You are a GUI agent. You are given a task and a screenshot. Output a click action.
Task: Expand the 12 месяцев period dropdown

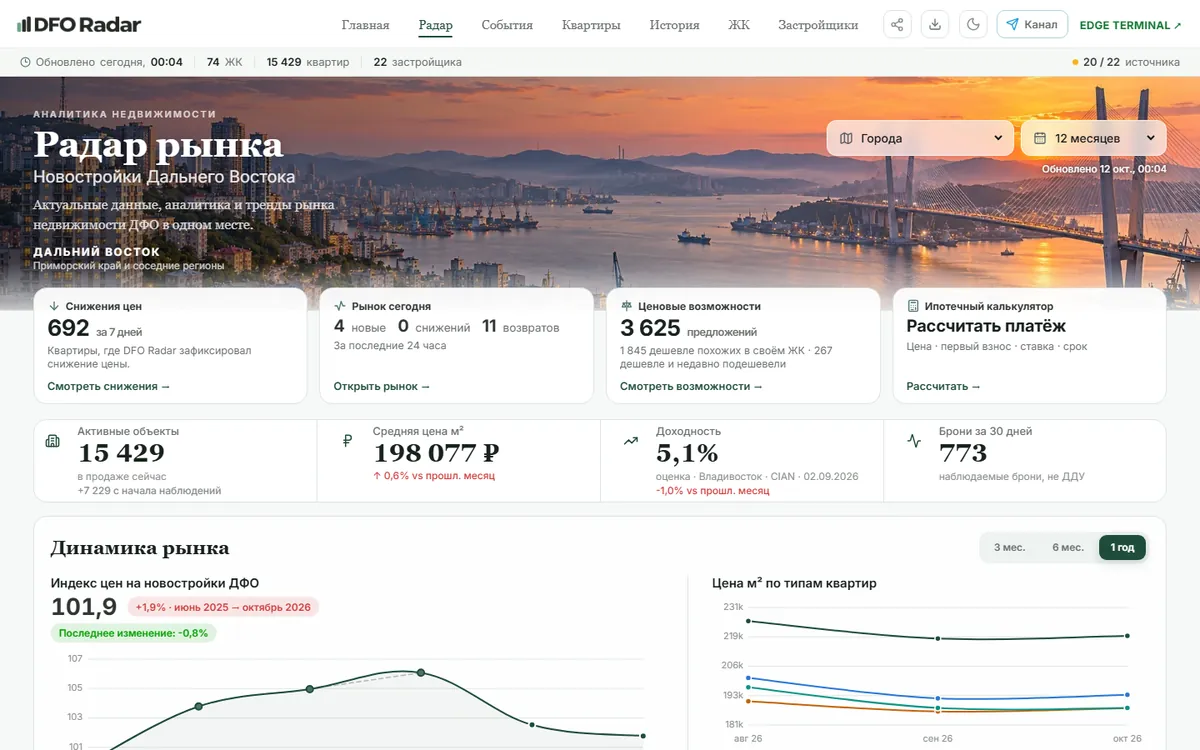point(1094,138)
